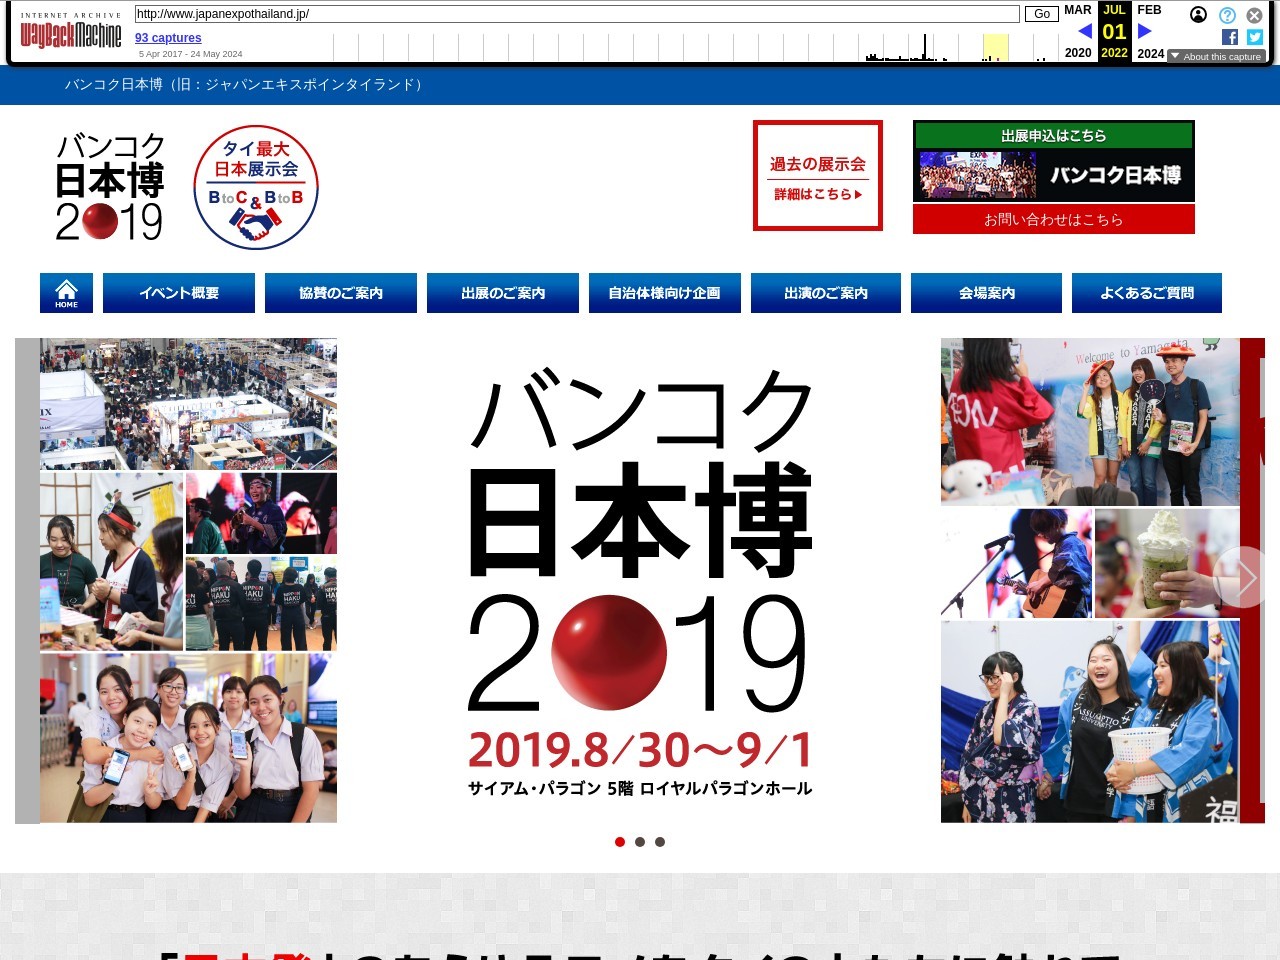Click the exhibition hall overview photo
This screenshot has height=960, width=1280.
(188, 404)
